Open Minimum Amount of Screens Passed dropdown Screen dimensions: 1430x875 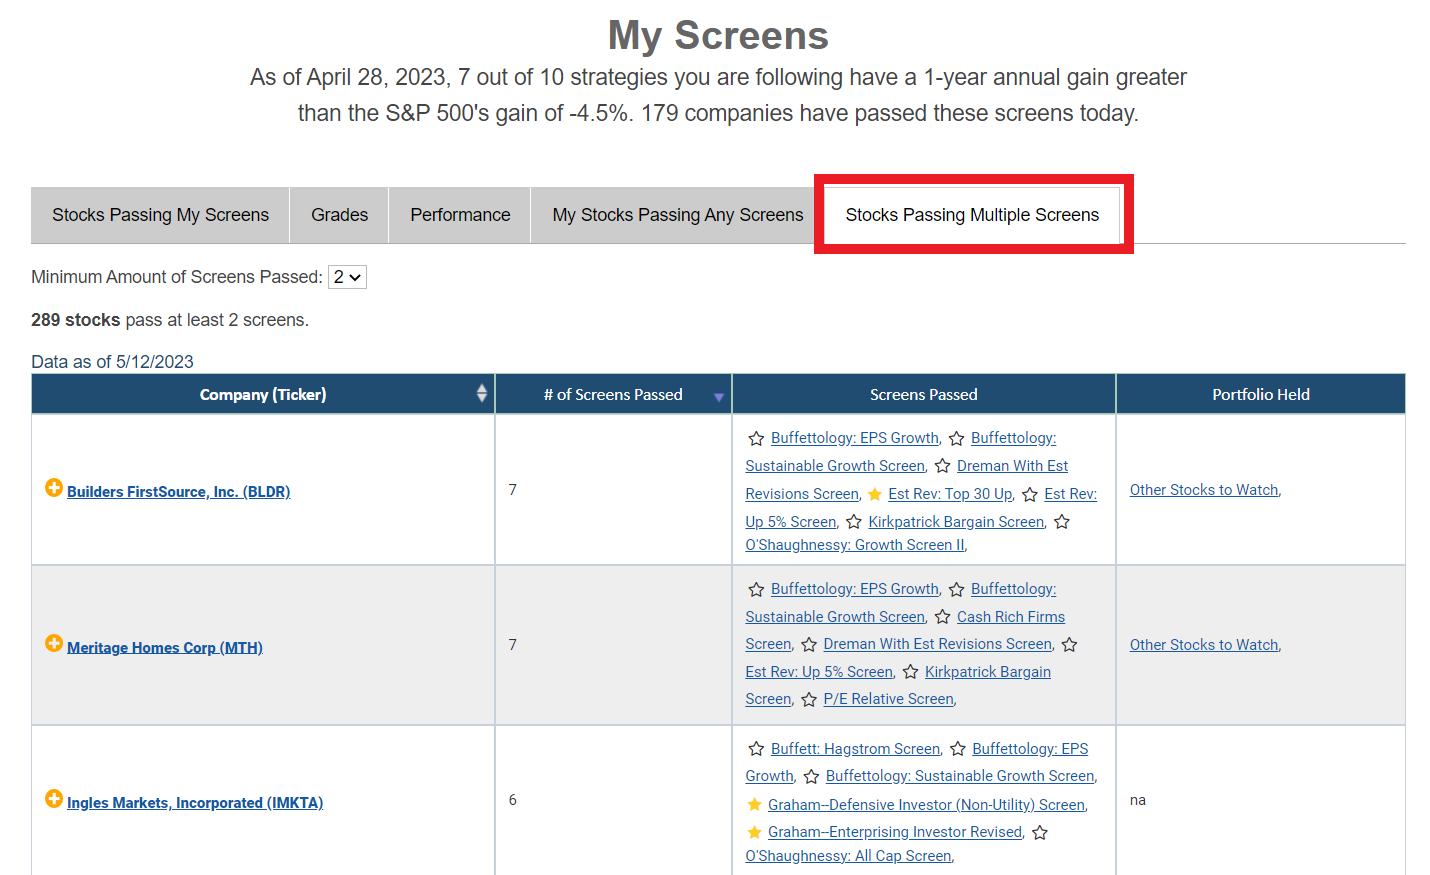click(347, 277)
